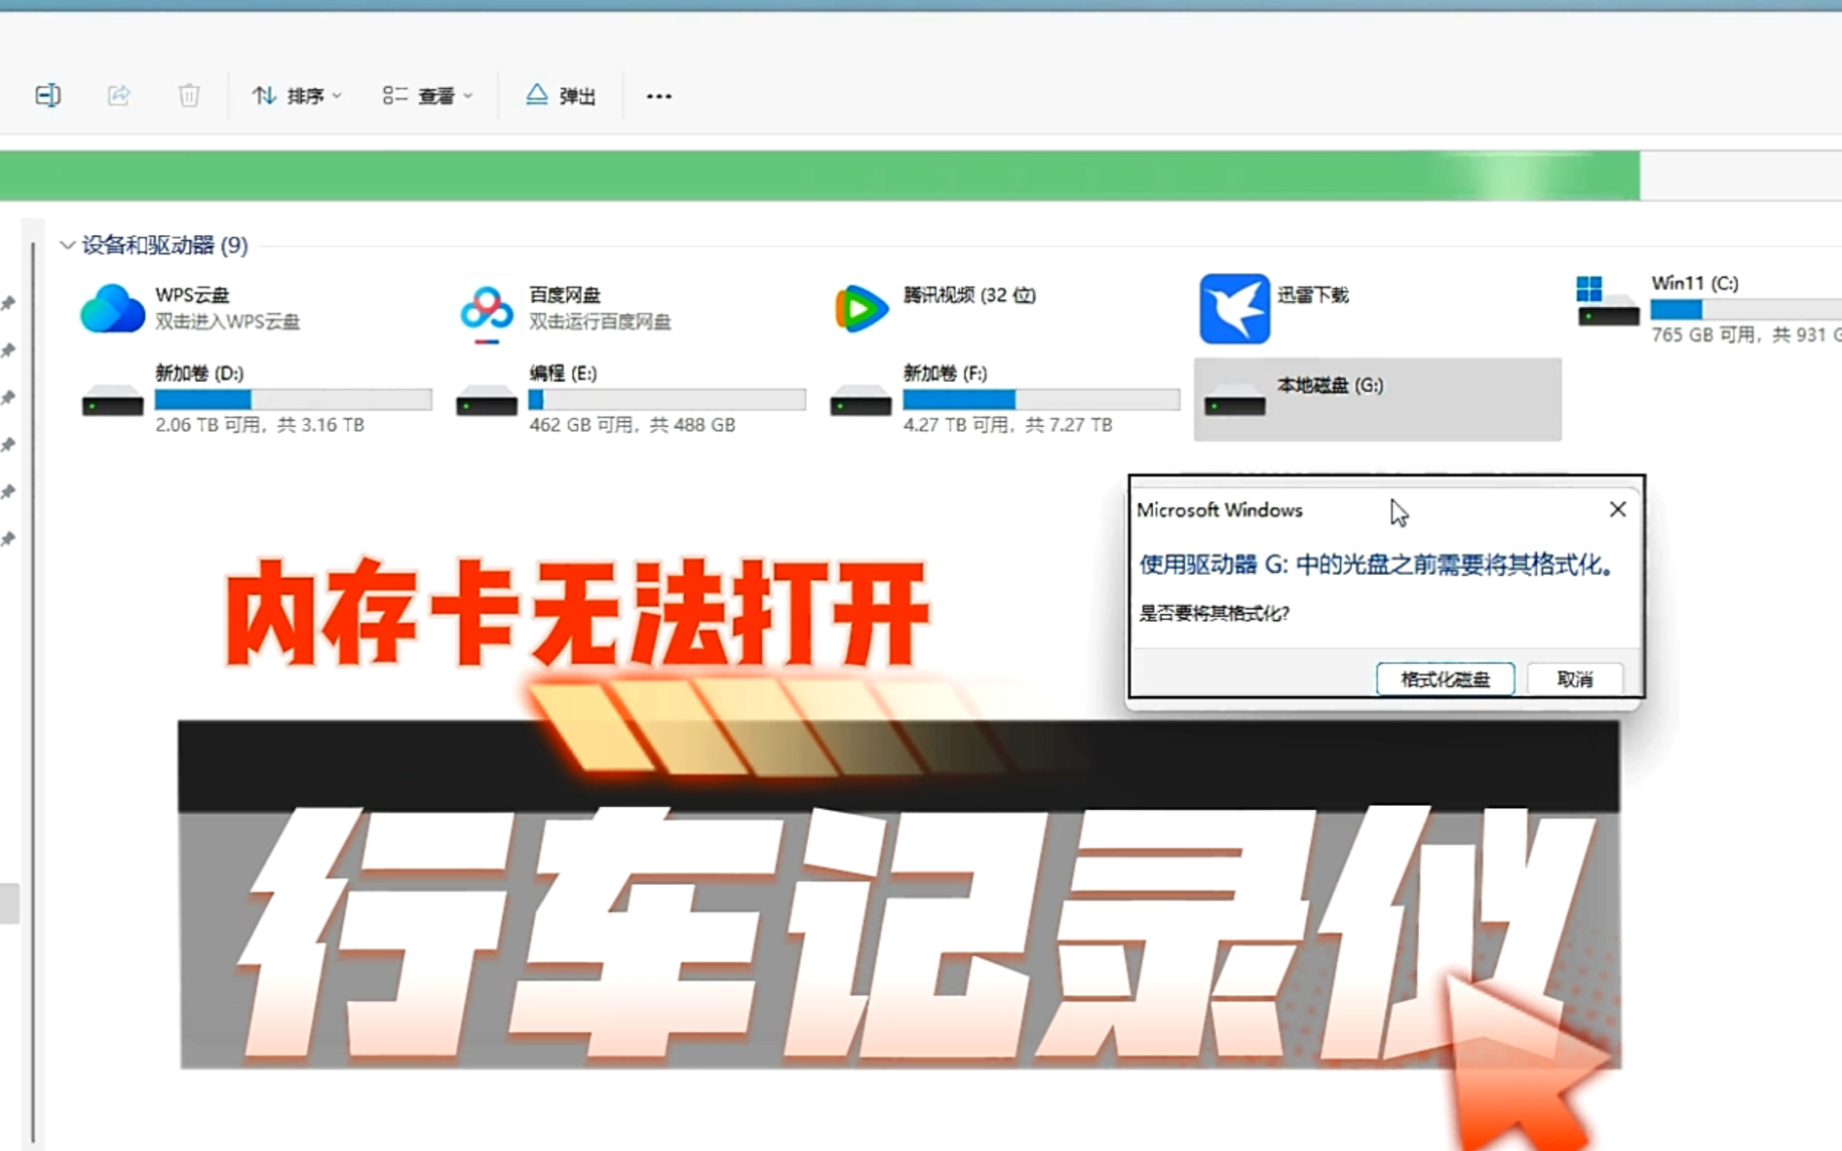Click the dialog message about formatting drive G:
The image size is (1842, 1151).
coord(1377,565)
